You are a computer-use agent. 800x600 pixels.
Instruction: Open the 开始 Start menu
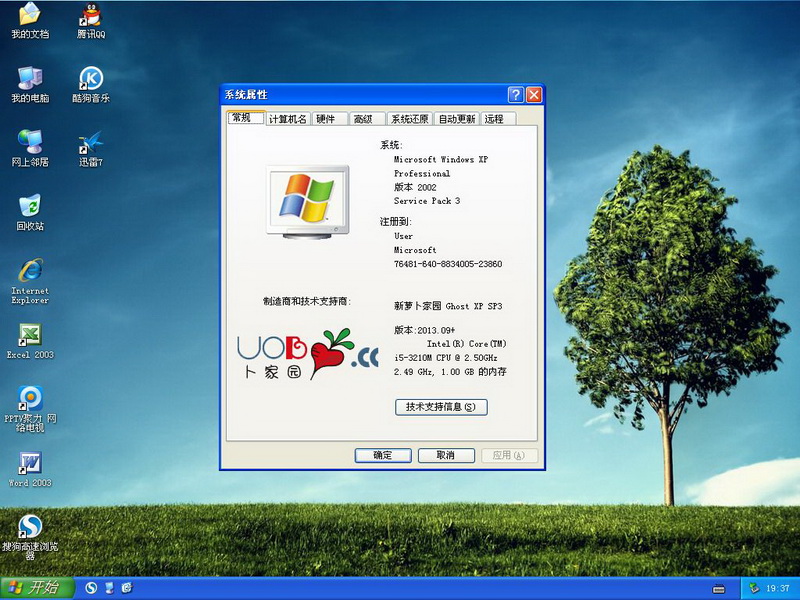[x=34, y=588]
